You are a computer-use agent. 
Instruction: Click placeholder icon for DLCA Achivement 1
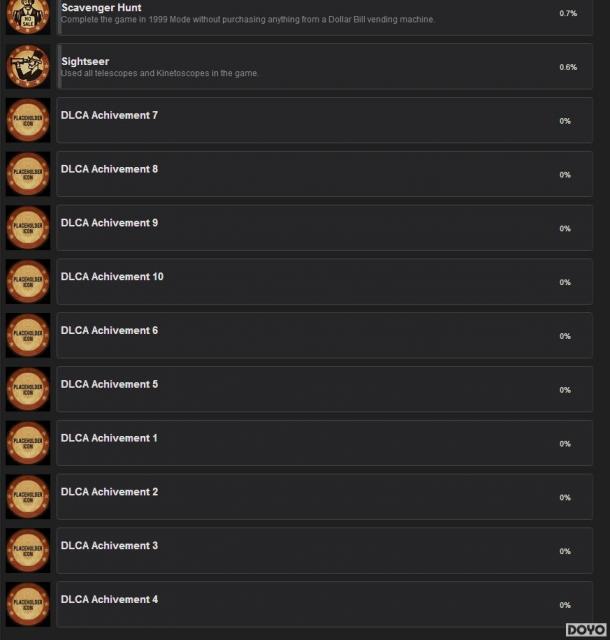coord(28,444)
